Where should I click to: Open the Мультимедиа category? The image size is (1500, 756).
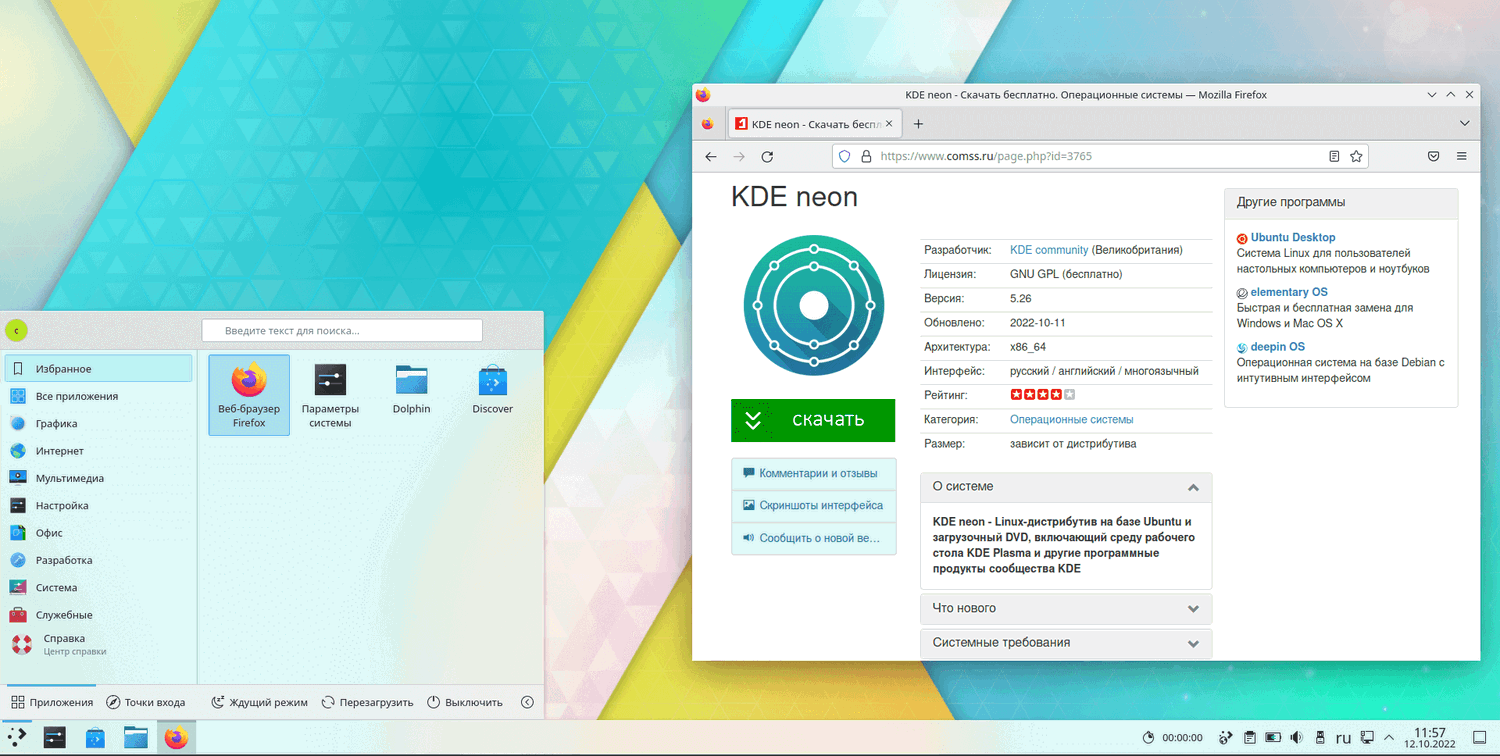(x=98, y=478)
